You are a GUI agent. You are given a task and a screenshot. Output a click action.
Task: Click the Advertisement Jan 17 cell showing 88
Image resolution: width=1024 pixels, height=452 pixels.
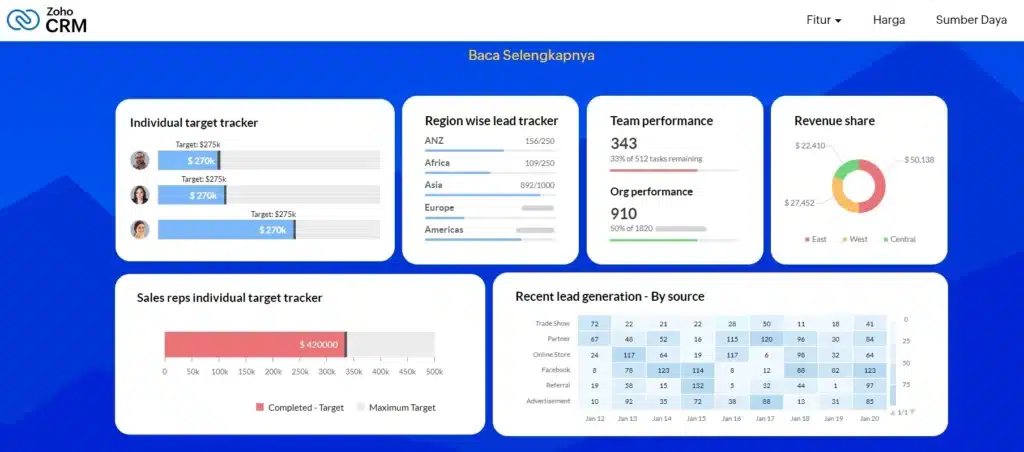[x=767, y=401]
